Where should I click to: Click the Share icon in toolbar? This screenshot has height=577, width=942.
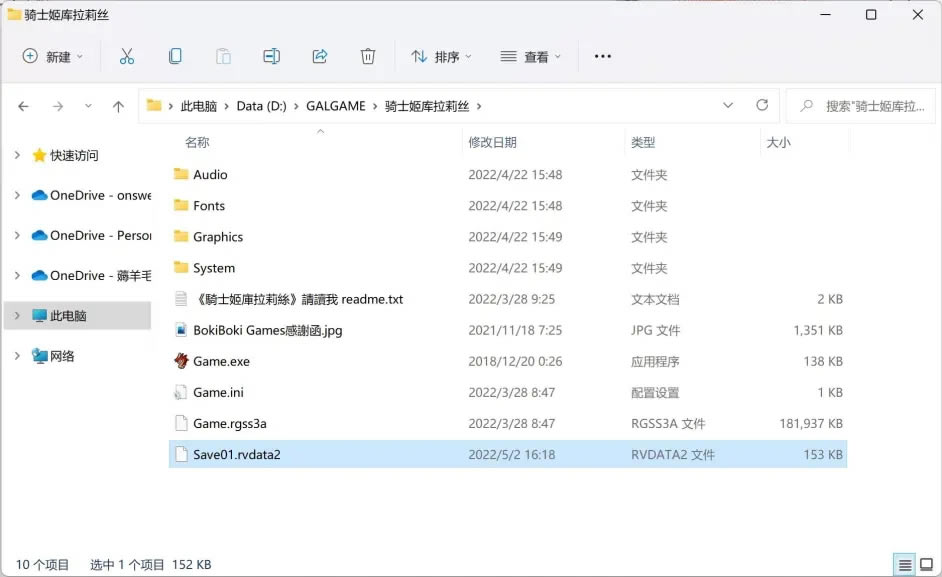click(320, 57)
